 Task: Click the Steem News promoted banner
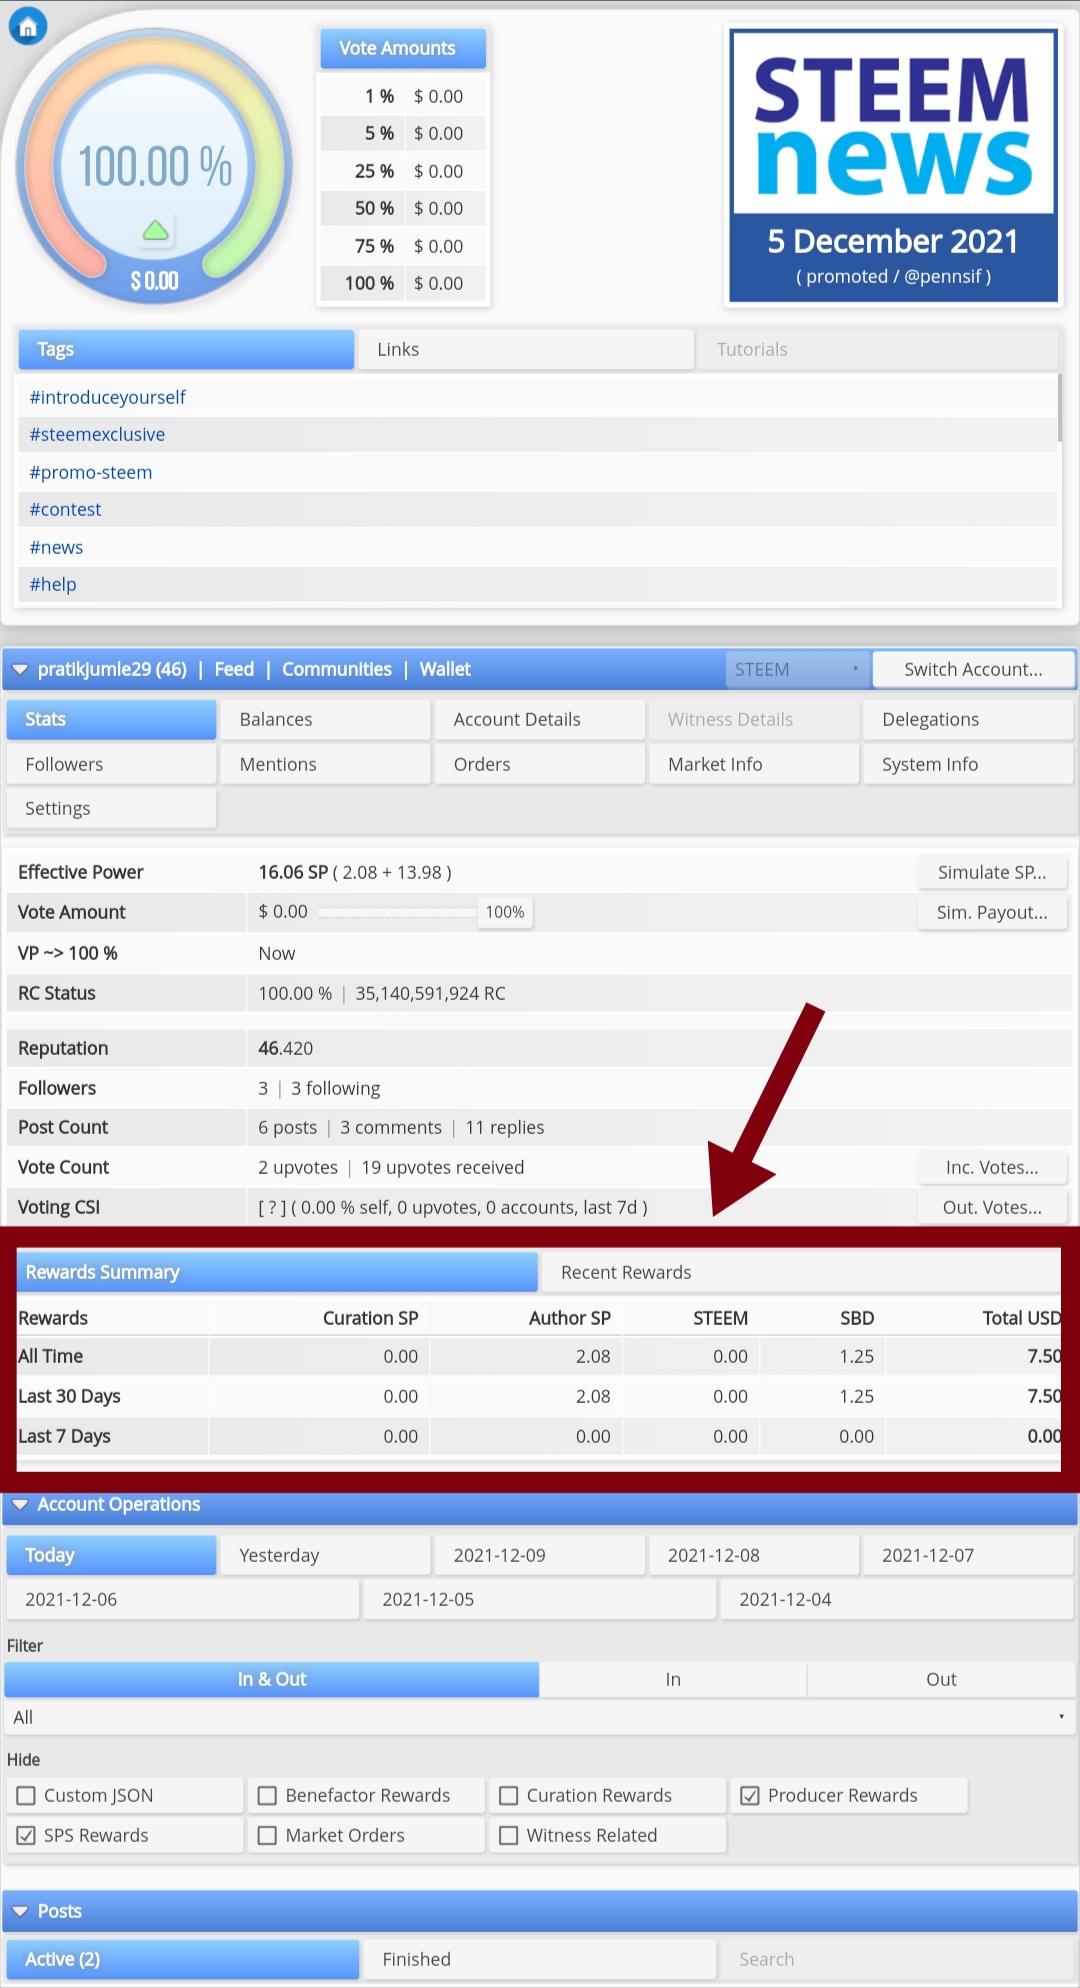[893, 166]
